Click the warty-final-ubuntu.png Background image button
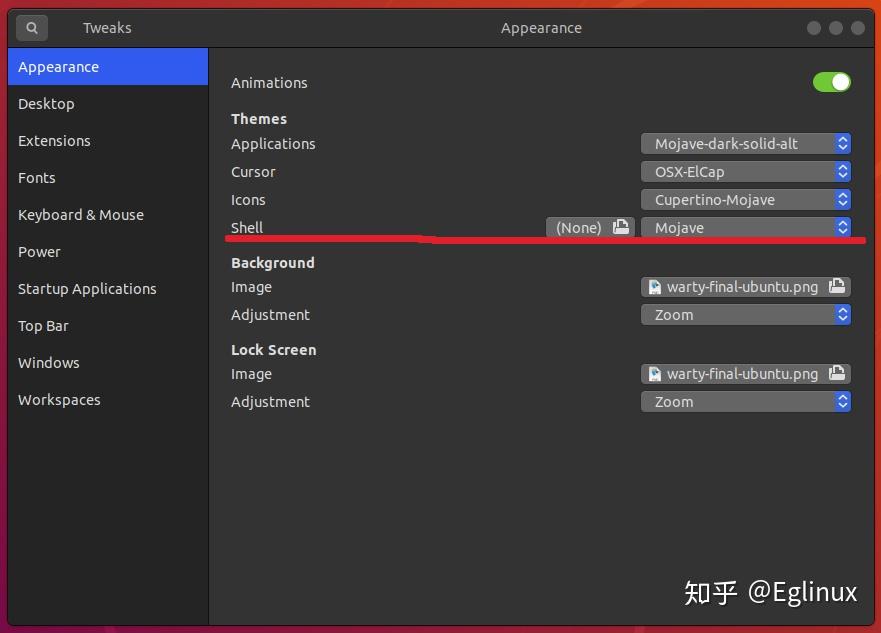Viewport: 881px width, 633px height. (740, 286)
